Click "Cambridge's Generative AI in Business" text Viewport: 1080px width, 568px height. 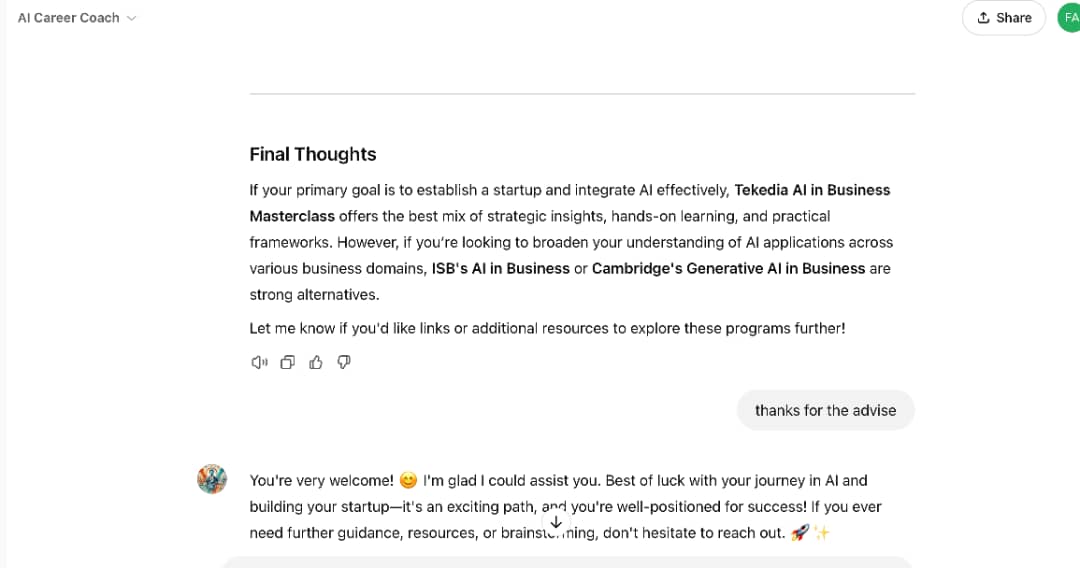coord(728,268)
